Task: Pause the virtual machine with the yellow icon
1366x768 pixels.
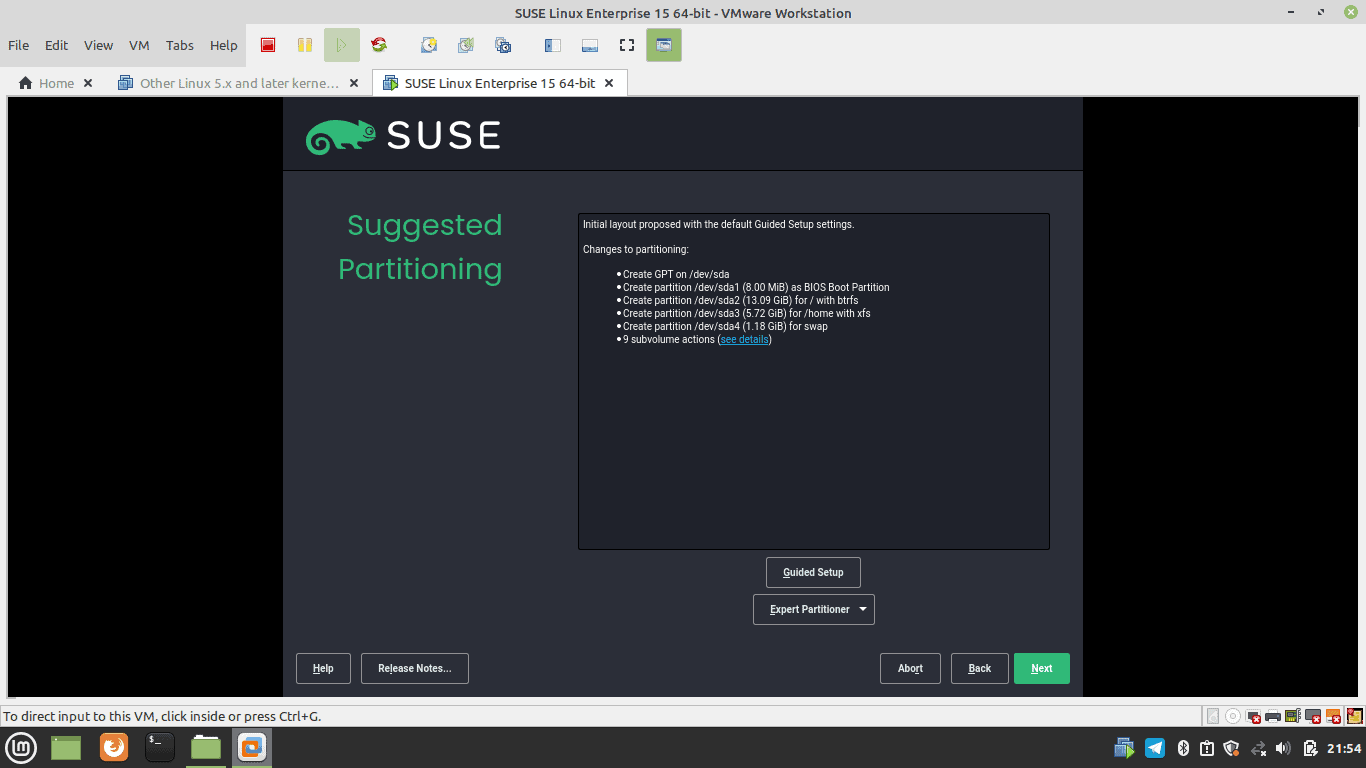Action: 305,45
